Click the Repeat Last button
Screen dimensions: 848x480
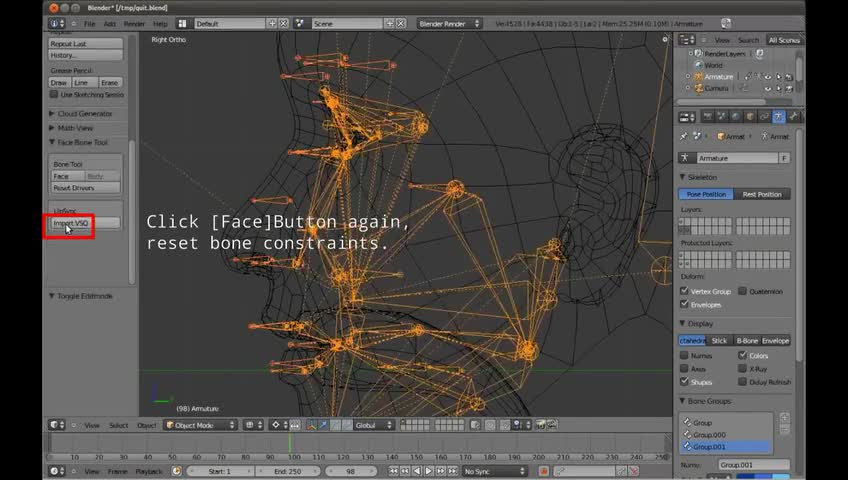coord(85,43)
